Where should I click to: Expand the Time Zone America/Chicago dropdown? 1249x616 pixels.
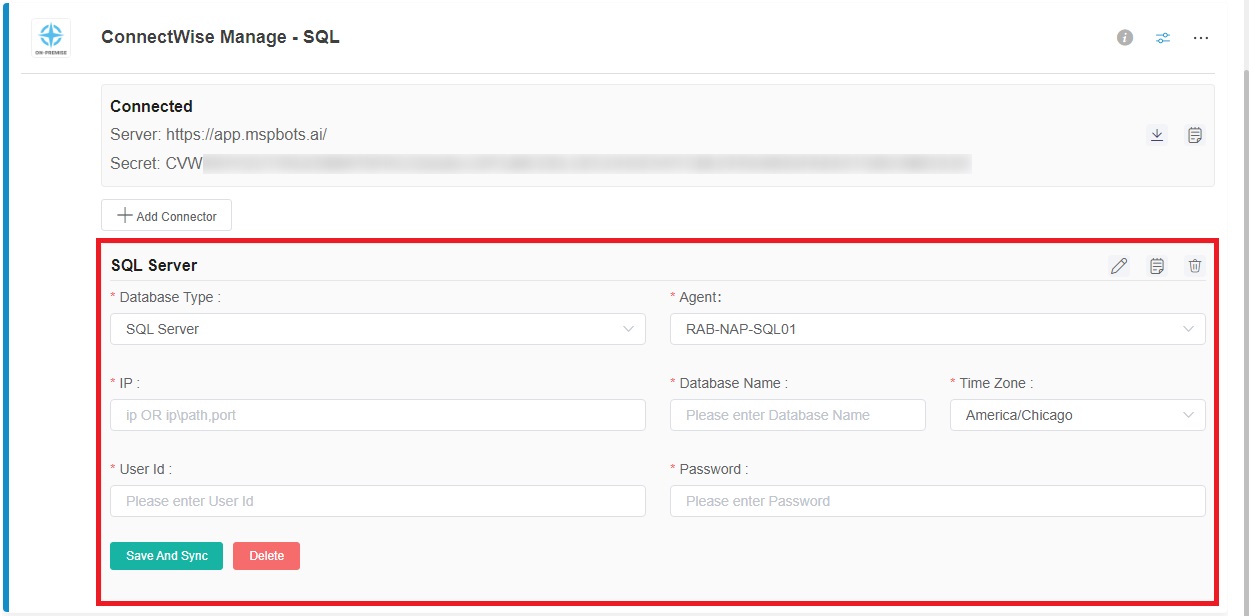(x=1077, y=415)
